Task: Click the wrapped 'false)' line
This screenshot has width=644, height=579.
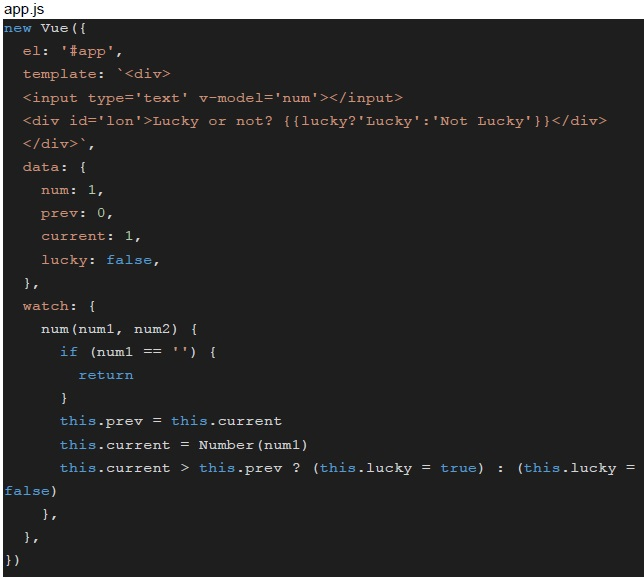Action: coord(30,491)
